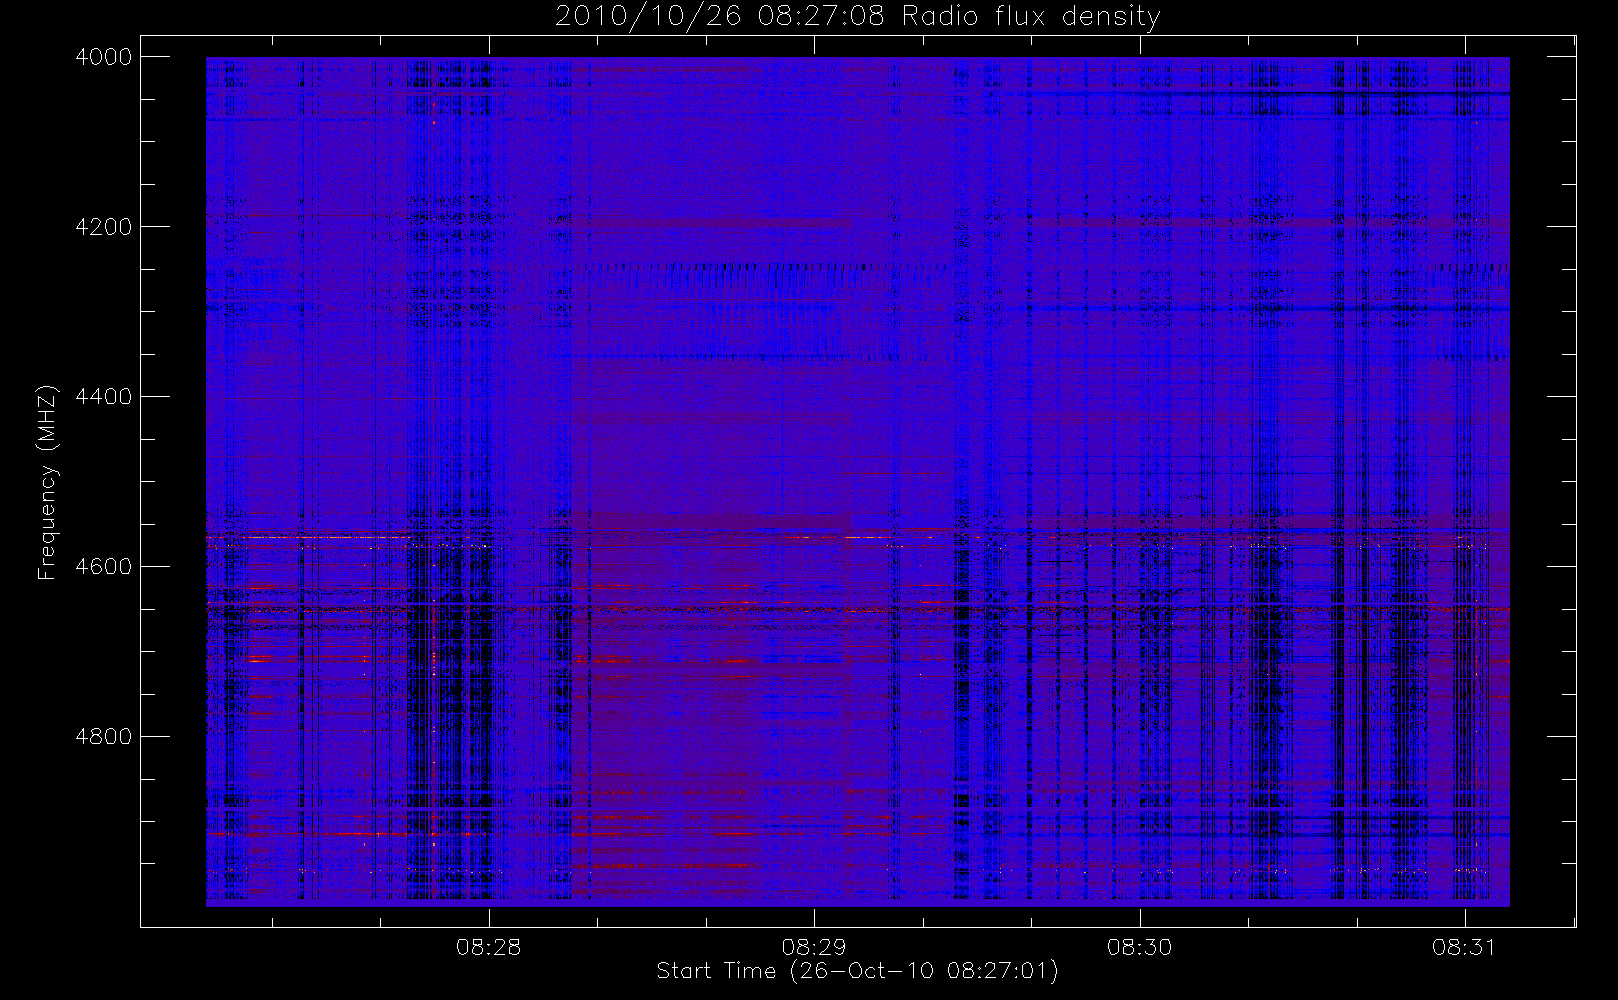The height and width of the screenshot is (1000, 1618).
Task: Select the 4000 frequency axis label
Action: 104,57
